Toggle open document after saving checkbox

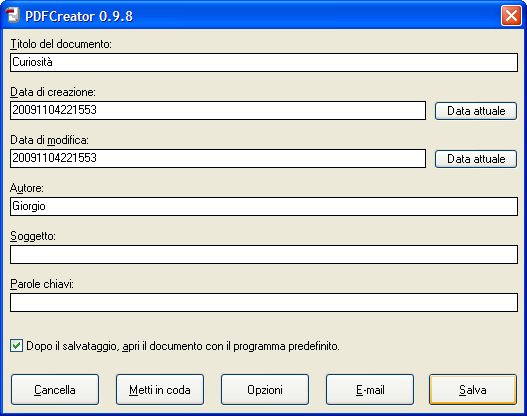coord(16,346)
